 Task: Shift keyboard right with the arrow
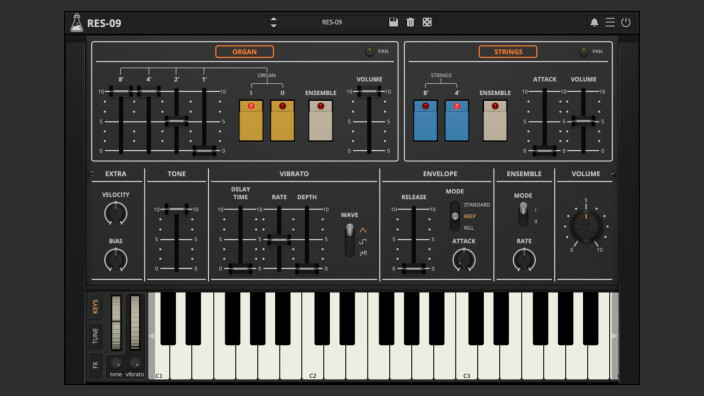(614, 336)
